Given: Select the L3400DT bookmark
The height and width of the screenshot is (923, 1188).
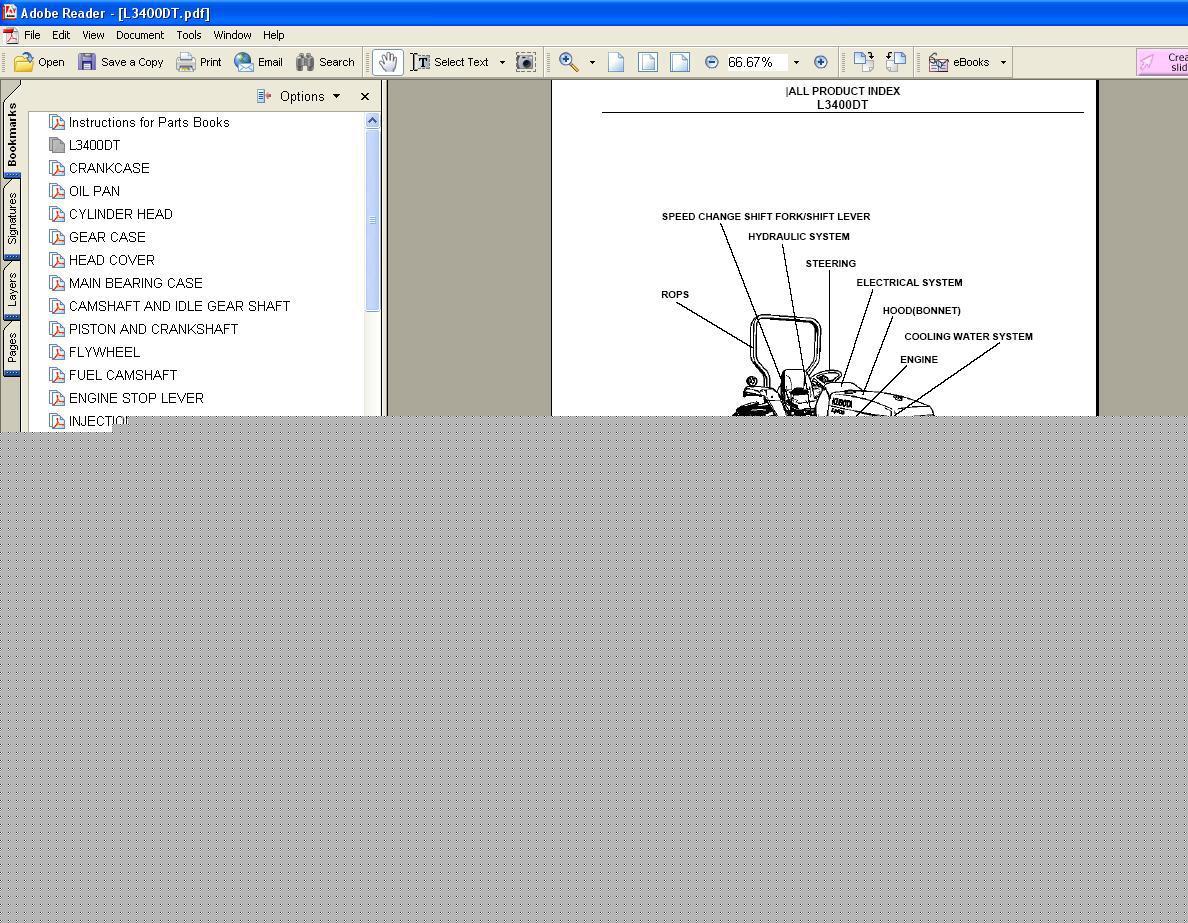Looking at the screenshot, I should coord(94,145).
